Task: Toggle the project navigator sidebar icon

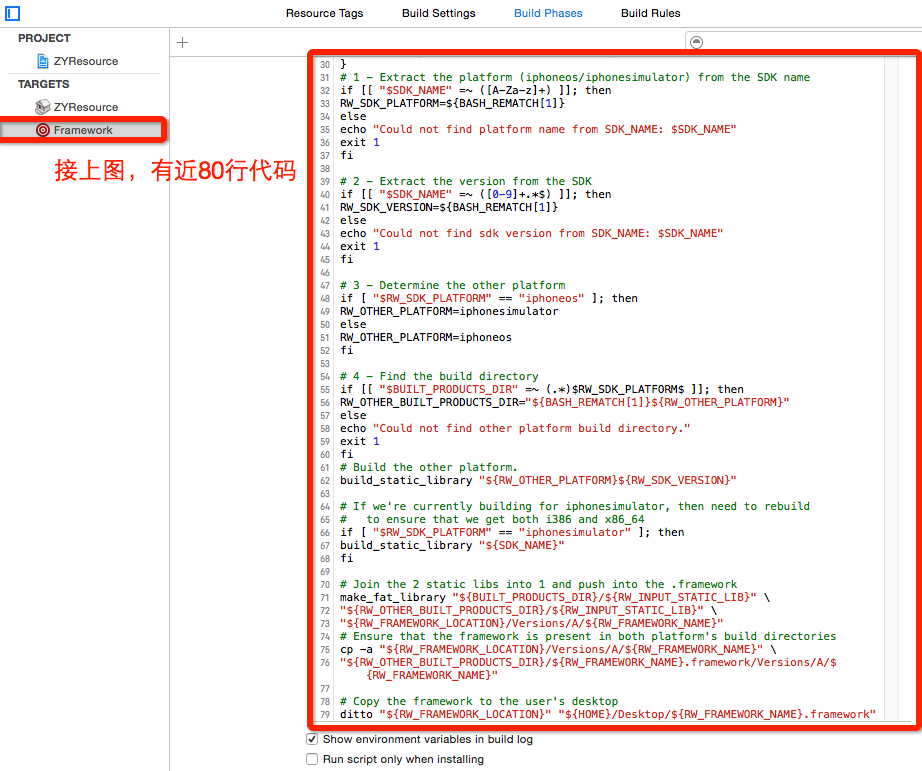Action: pos(12,13)
